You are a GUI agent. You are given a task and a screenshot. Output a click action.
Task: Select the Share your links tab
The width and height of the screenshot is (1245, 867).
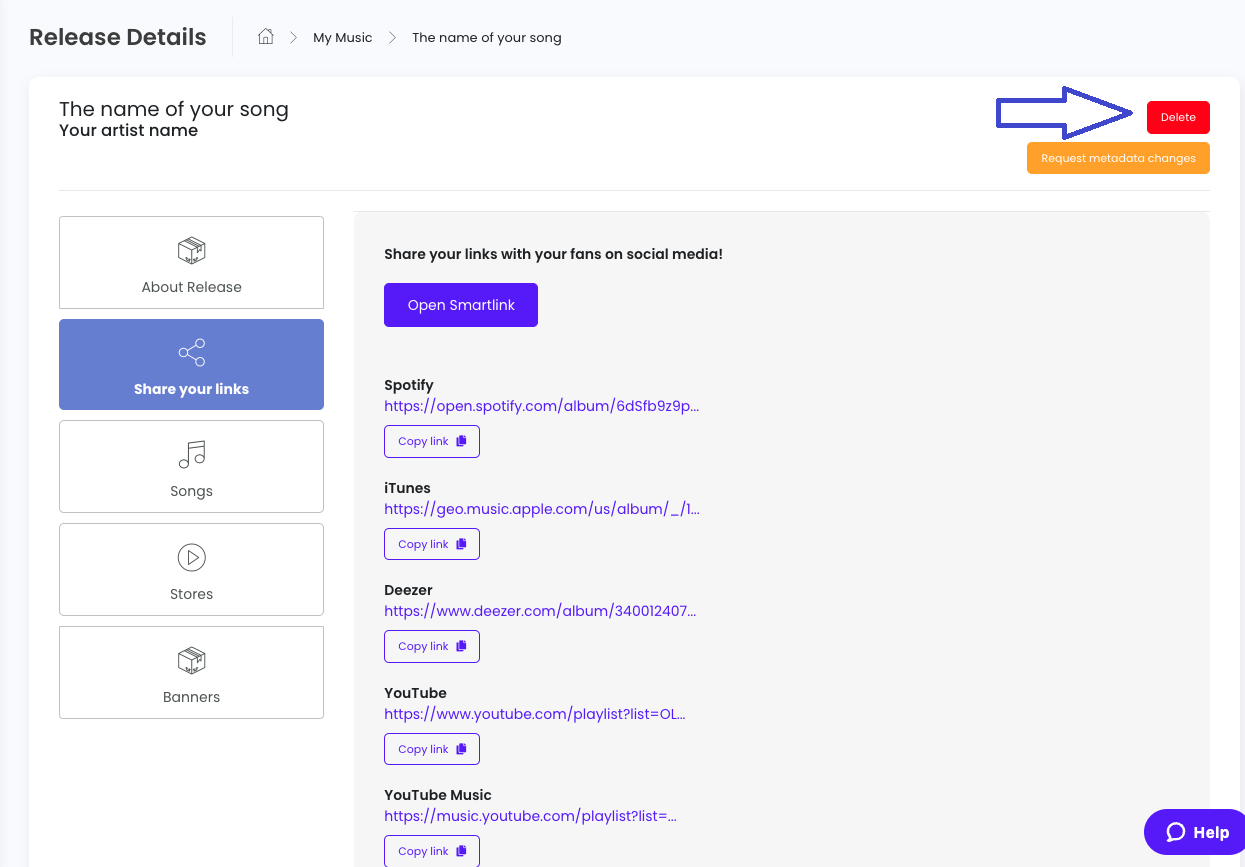tap(191, 364)
